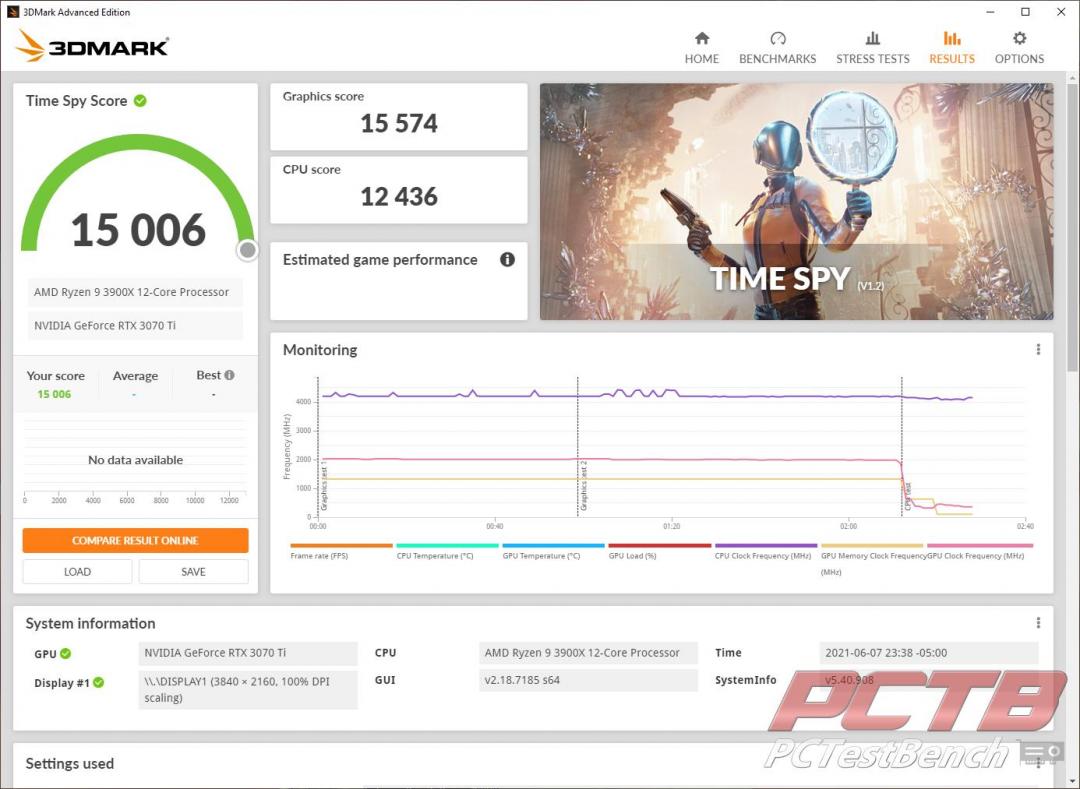Open the Monitoring panel three-dot menu
Viewport: 1080px width, 789px height.
pyautogui.click(x=1038, y=350)
